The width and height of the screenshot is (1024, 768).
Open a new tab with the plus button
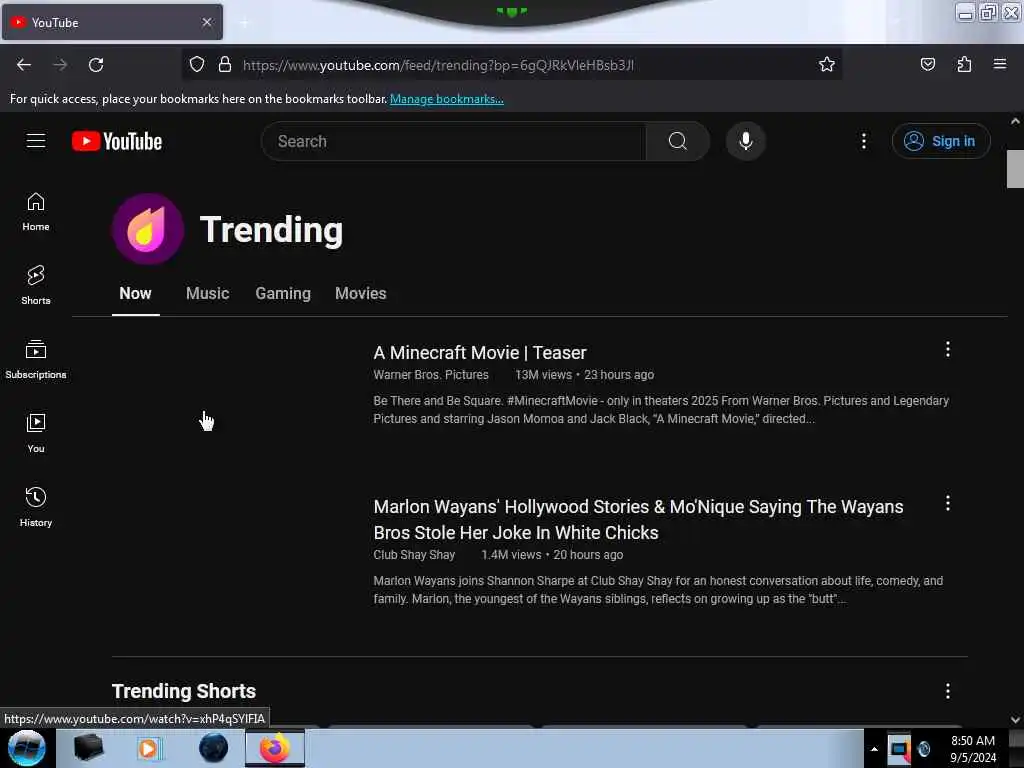(244, 23)
